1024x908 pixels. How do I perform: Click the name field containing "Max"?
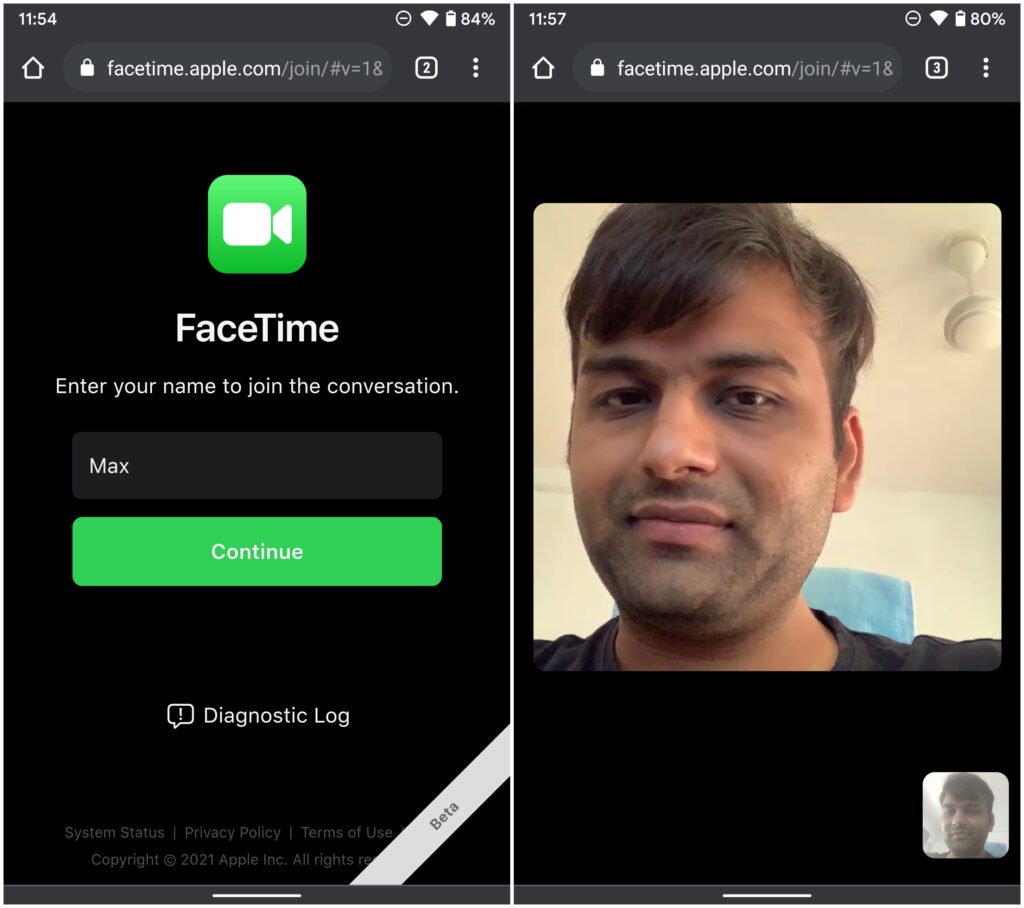257,466
